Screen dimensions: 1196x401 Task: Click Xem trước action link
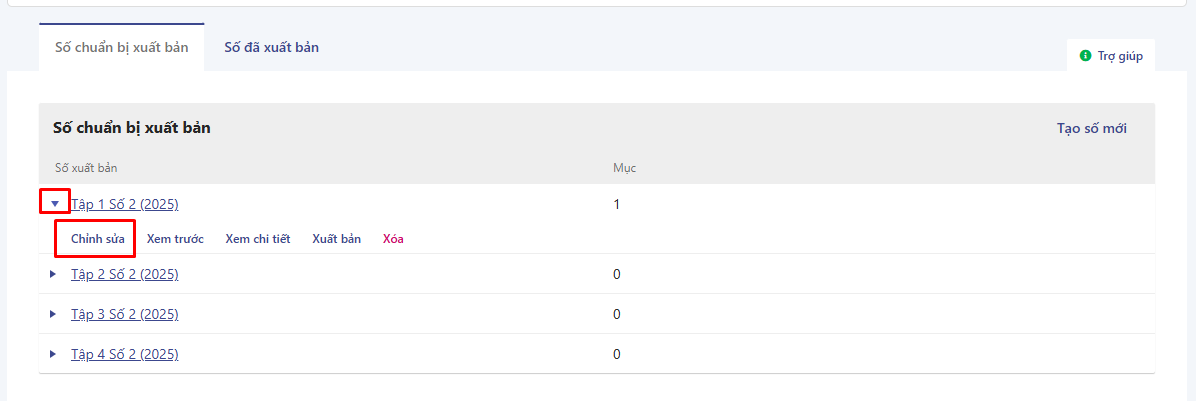(175, 239)
